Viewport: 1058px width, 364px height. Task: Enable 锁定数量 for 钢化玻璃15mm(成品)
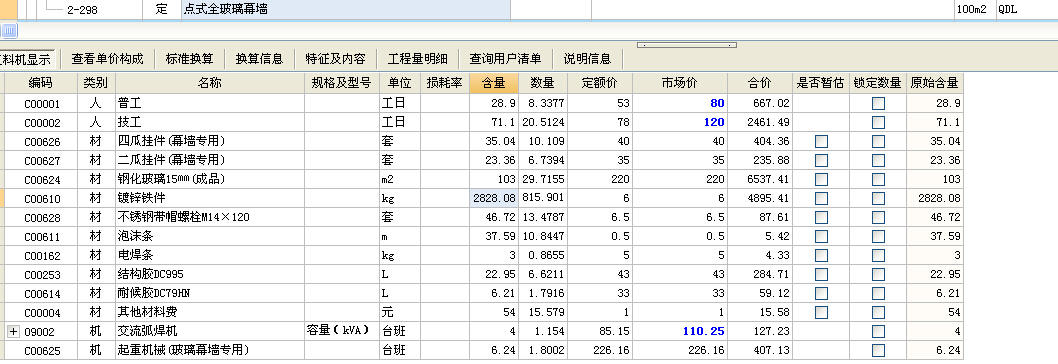click(x=878, y=180)
